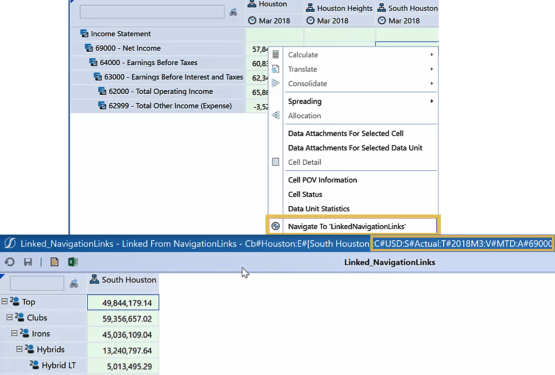
Task: Choose Data Attachments For Selected Cell
Action: 346,133
